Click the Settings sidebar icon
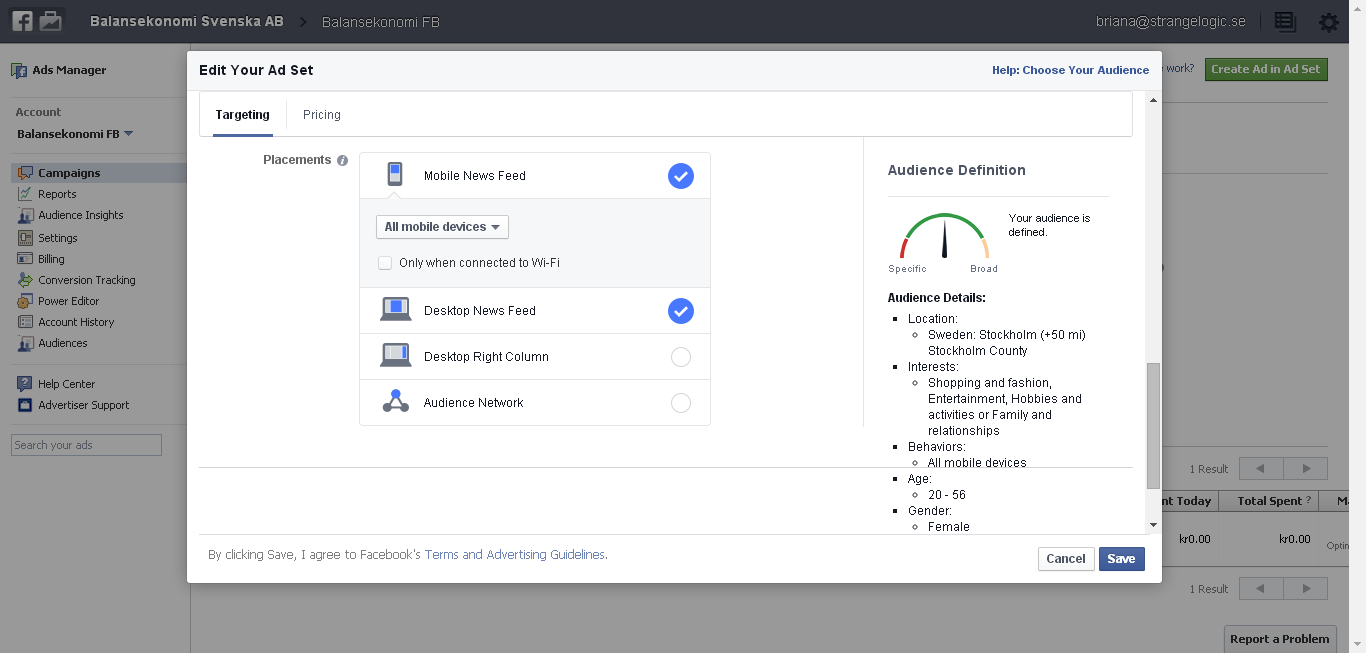 tap(26, 238)
